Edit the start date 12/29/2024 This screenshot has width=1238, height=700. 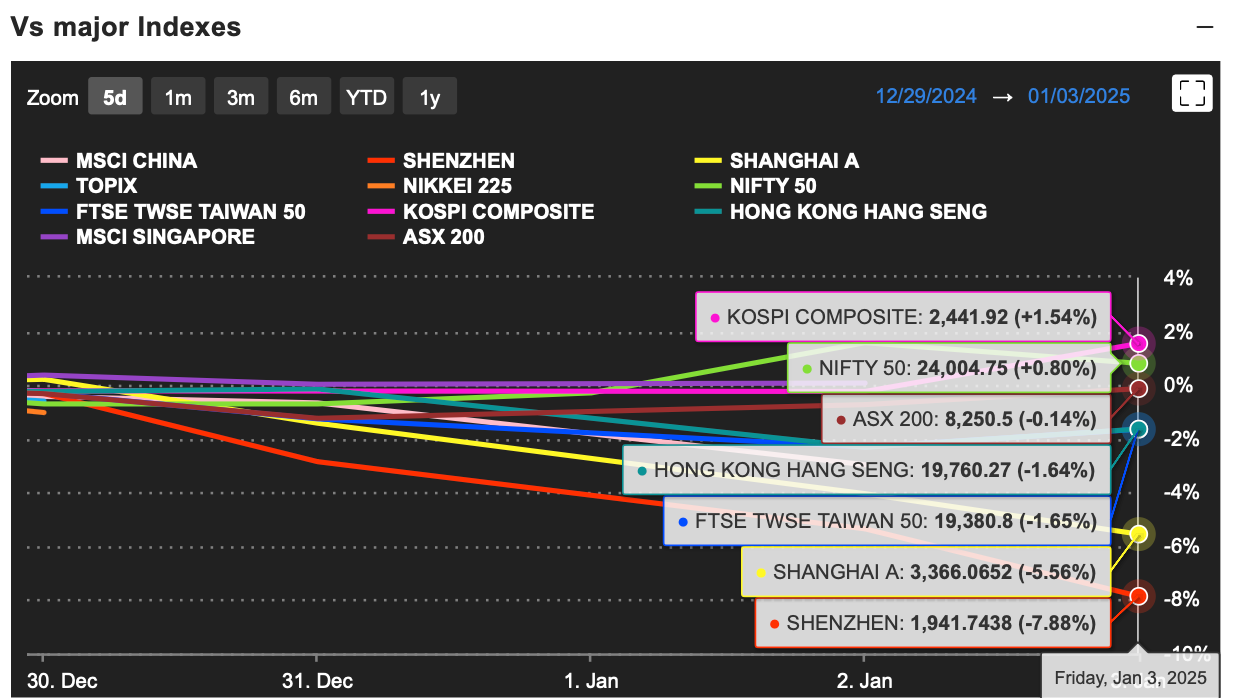(x=926, y=96)
